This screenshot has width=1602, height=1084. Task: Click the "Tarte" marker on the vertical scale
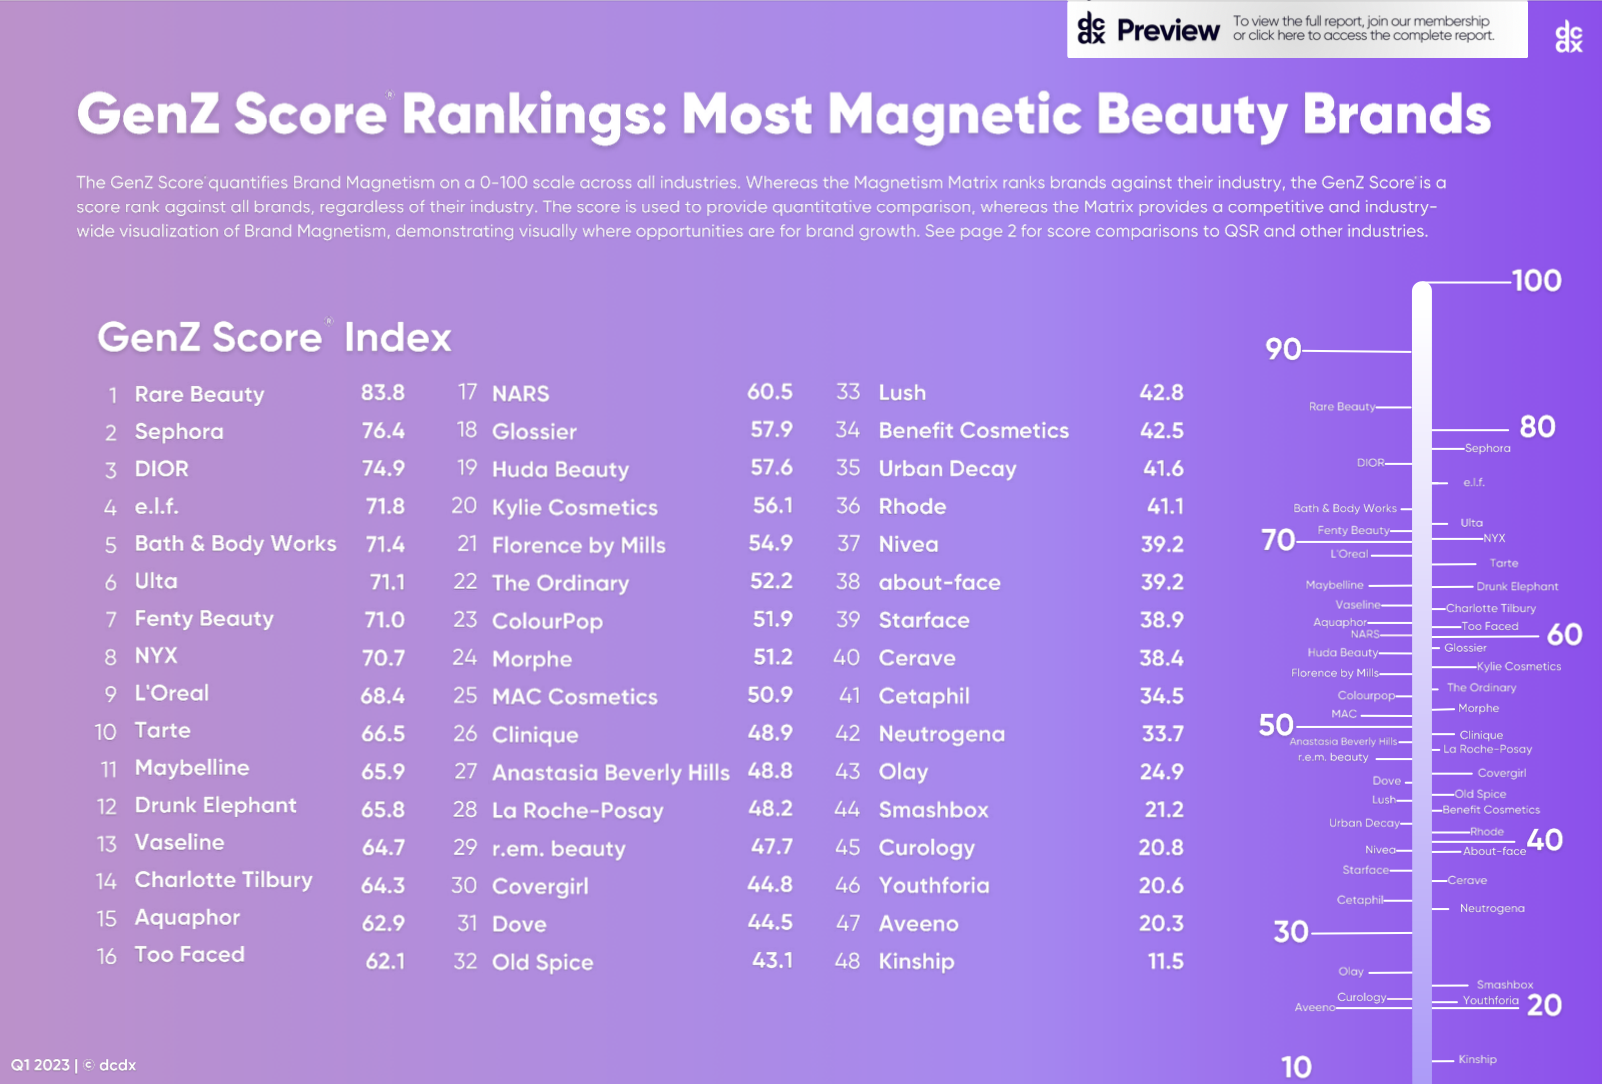pyautogui.click(x=1504, y=563)
